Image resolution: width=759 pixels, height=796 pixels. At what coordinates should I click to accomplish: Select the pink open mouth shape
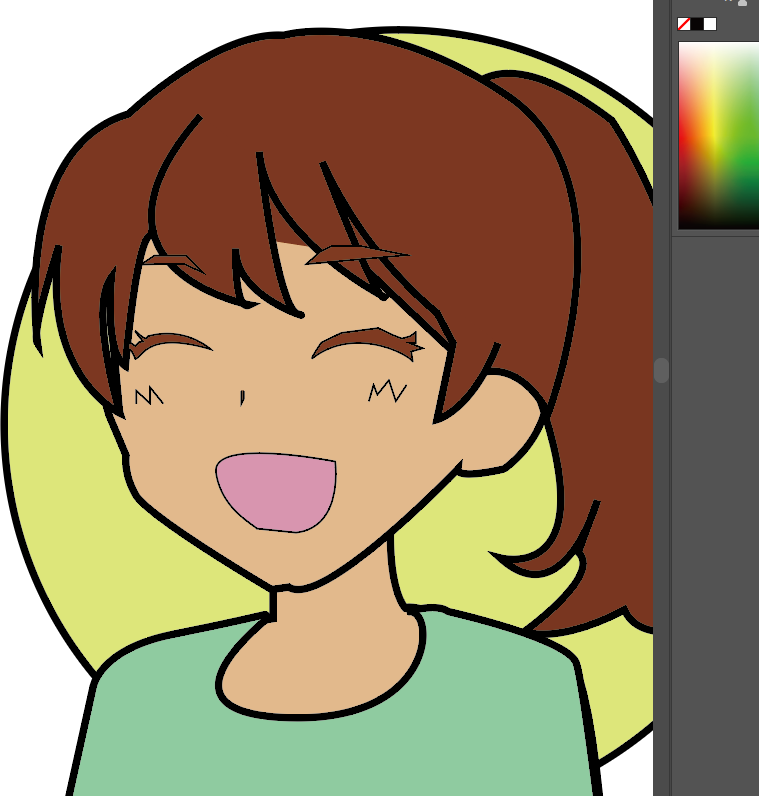click(x=277, y=490)
